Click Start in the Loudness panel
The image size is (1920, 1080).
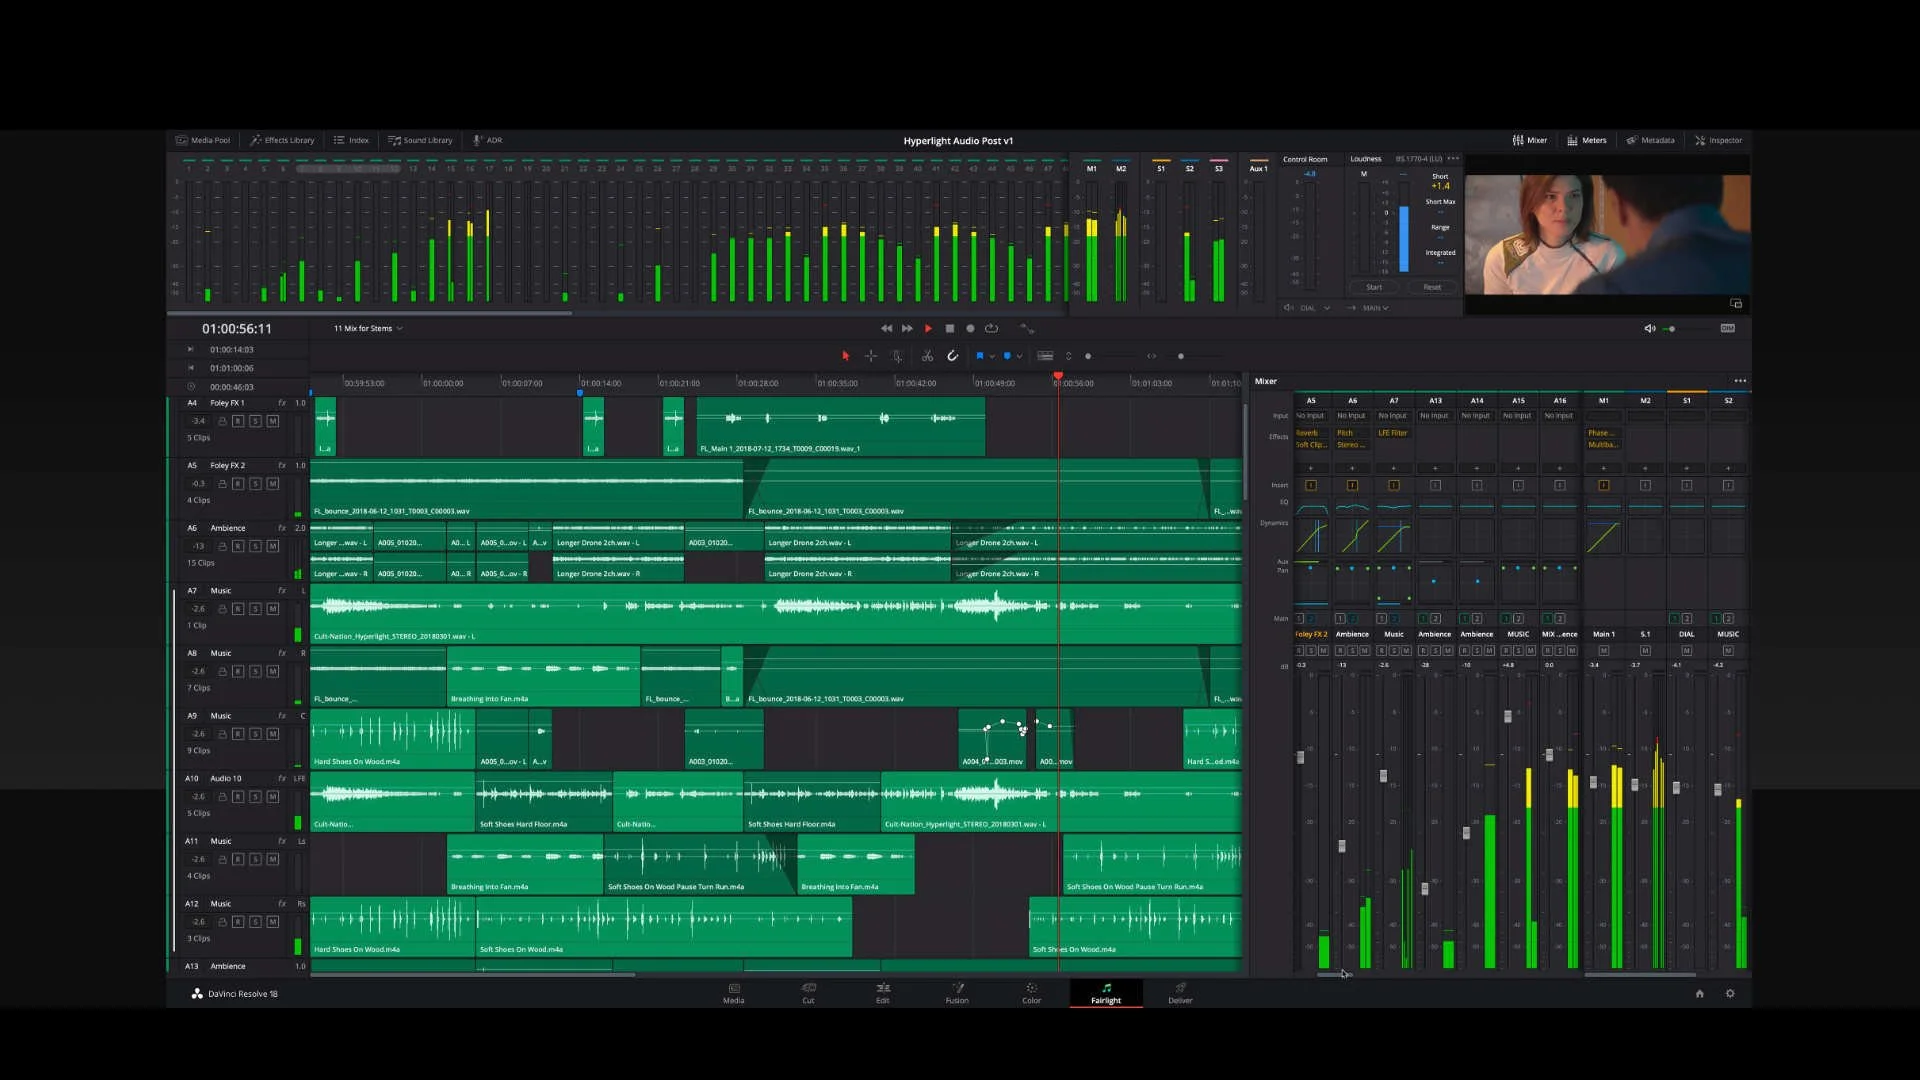click(x=1373, y=287)
